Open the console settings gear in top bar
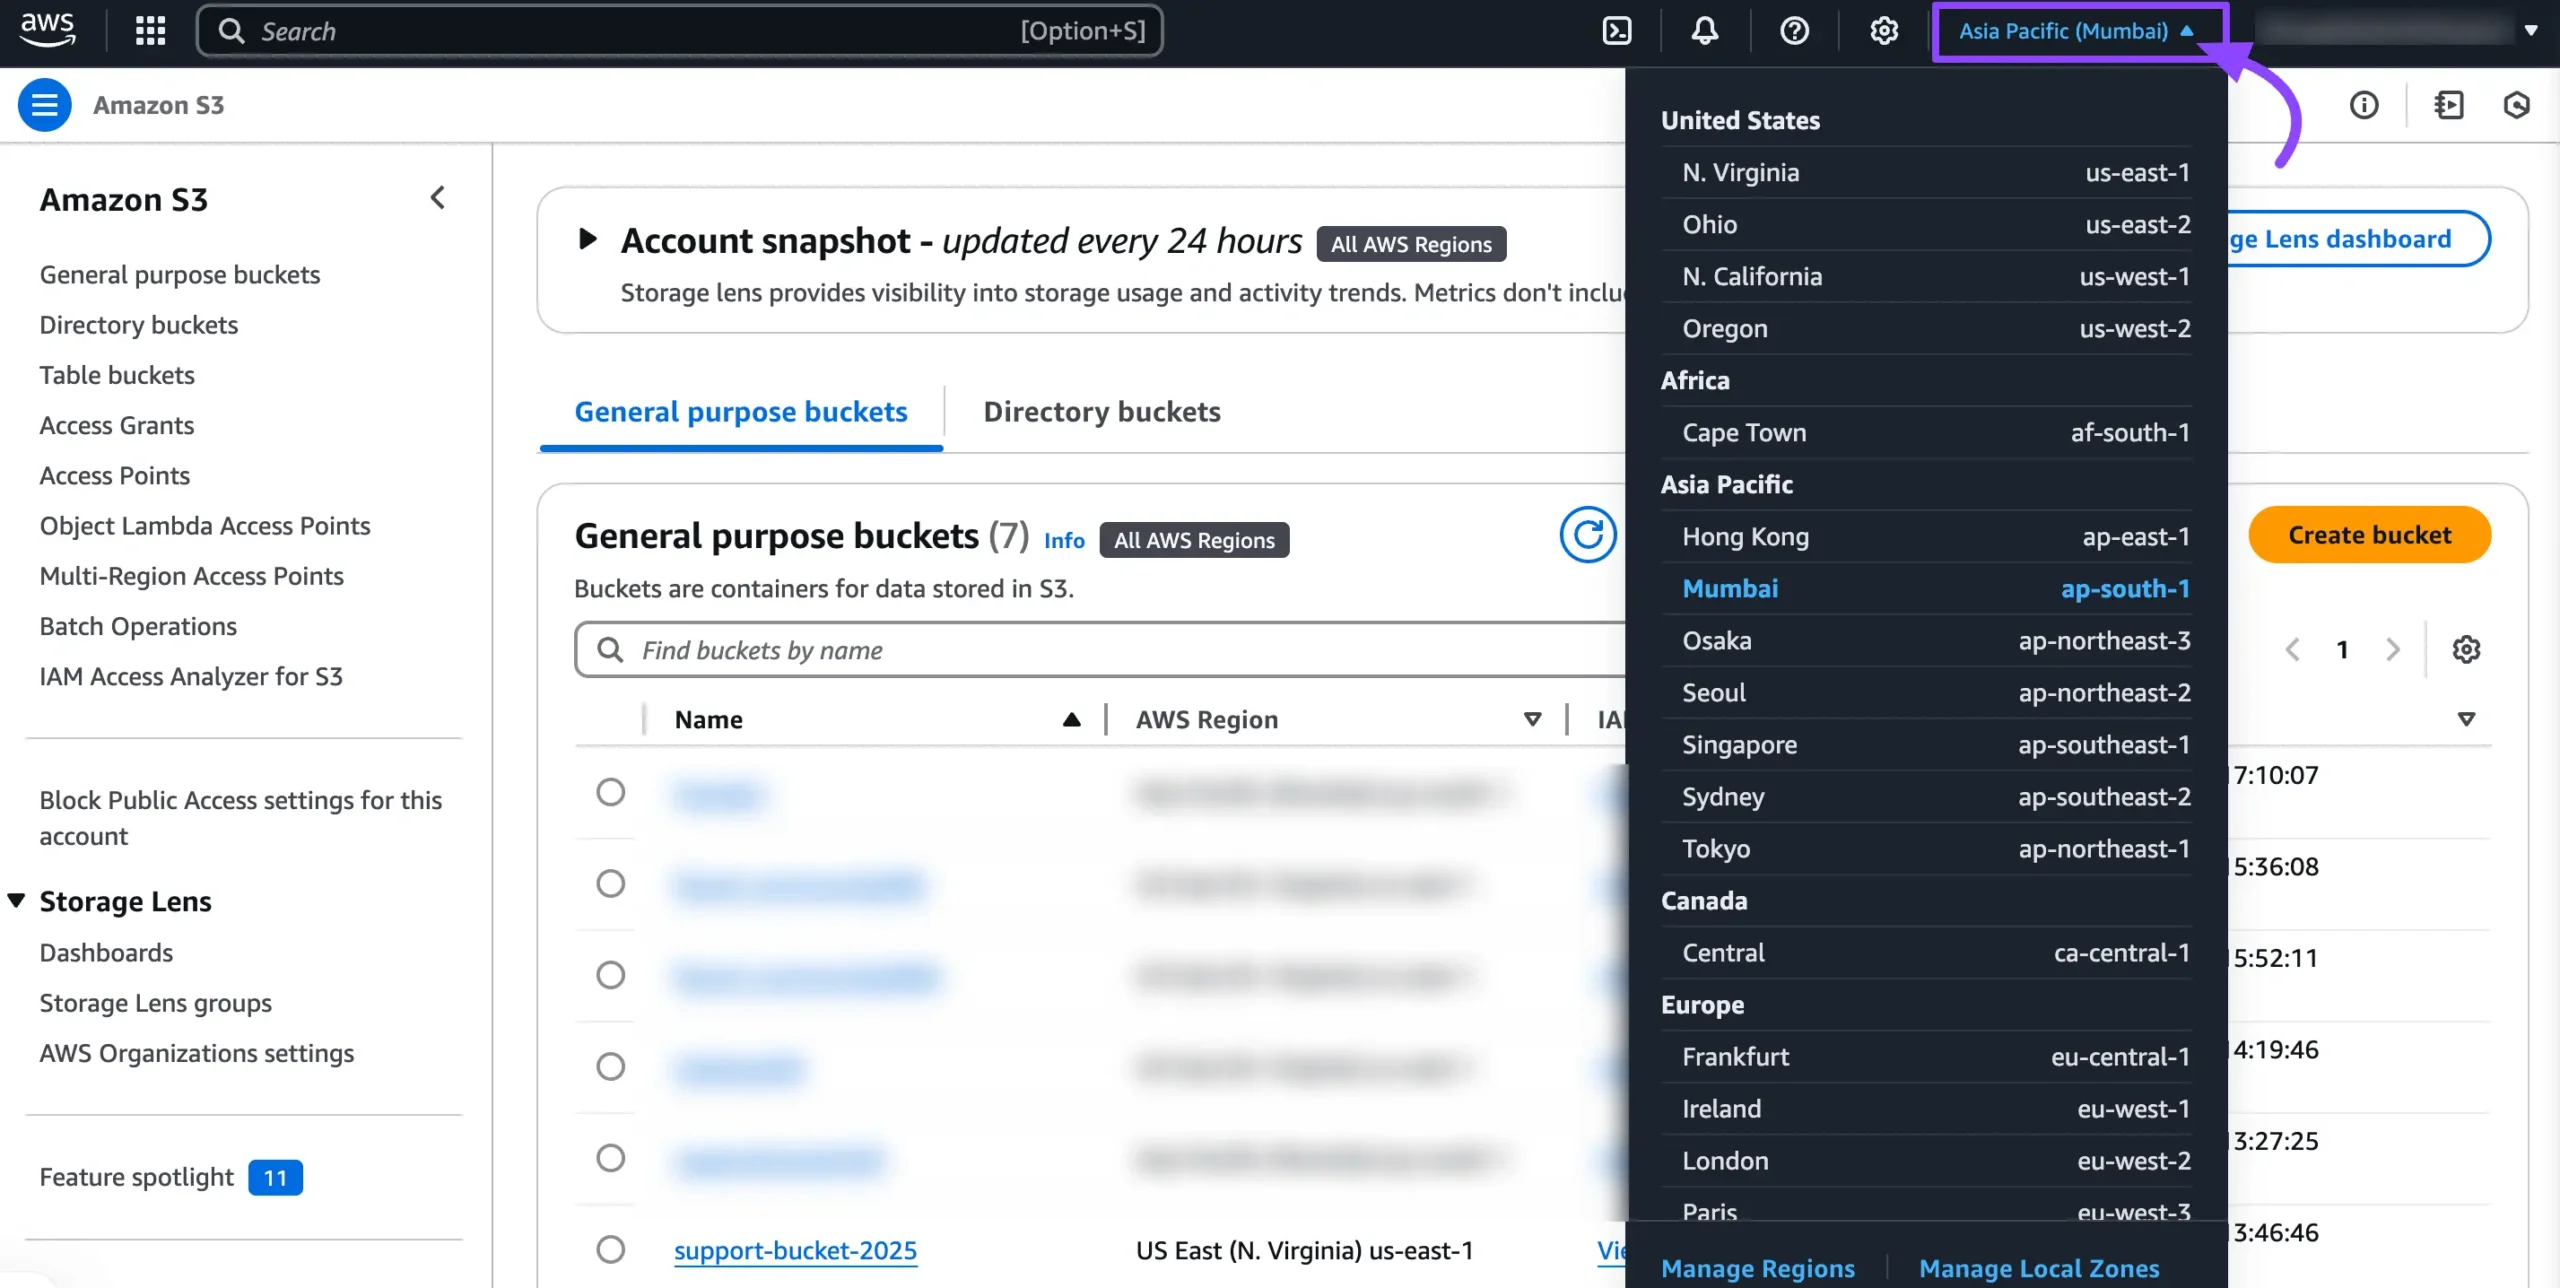The width and height of the screenshot is (2560, 1288). tap(1884, 31)
